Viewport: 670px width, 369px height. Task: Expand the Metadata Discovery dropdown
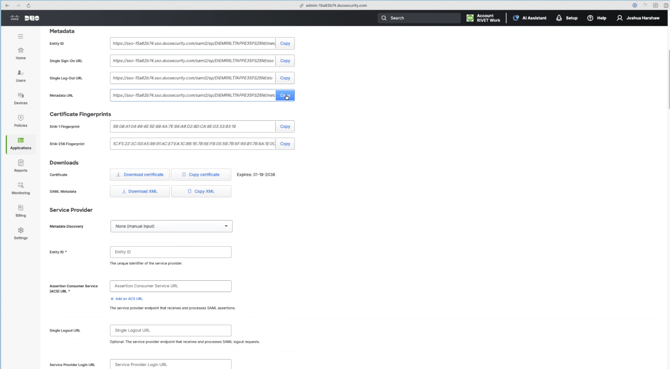pyautogui.click(x=171, y=226)
